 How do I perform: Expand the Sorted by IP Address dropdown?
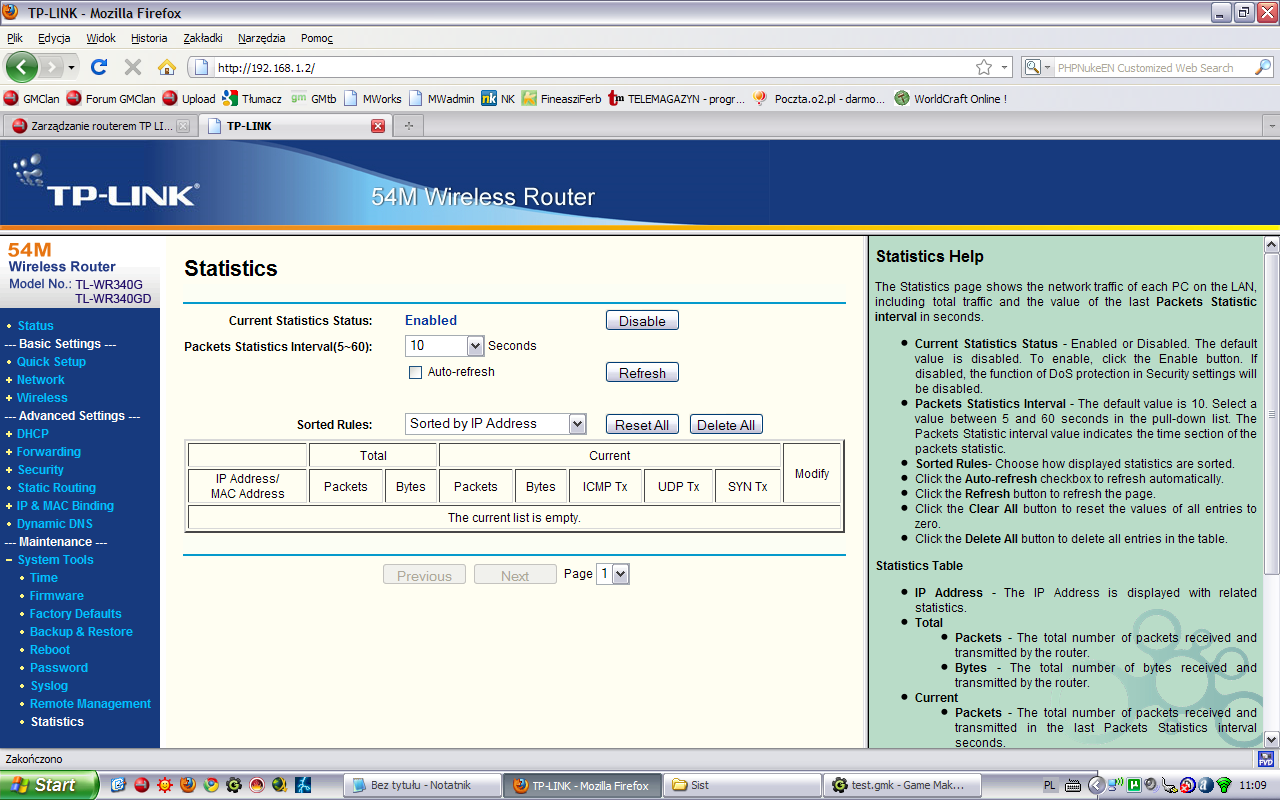pos(577,424)
